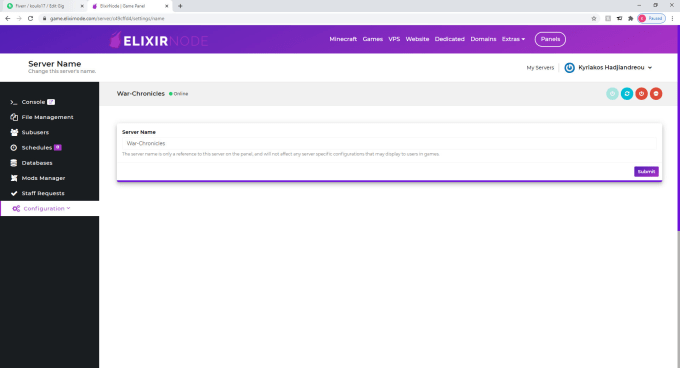Image resolution: width=680 pixels, height=368 pixels.
Task: Open the Extras dropdown in the navbar
Action: coord(513,39)
